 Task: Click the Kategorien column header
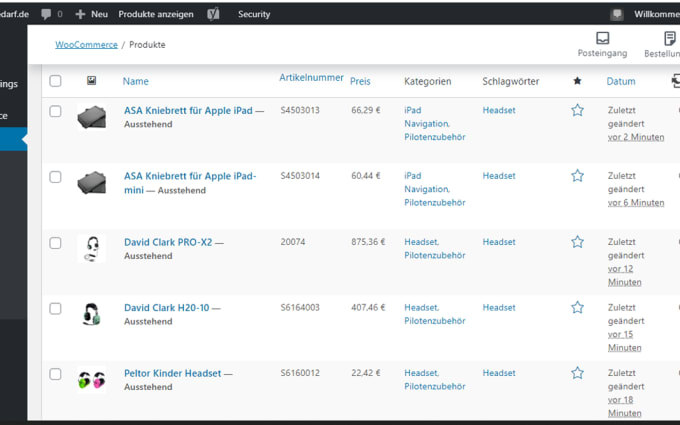pyautogui.click(x=428, y=81)
